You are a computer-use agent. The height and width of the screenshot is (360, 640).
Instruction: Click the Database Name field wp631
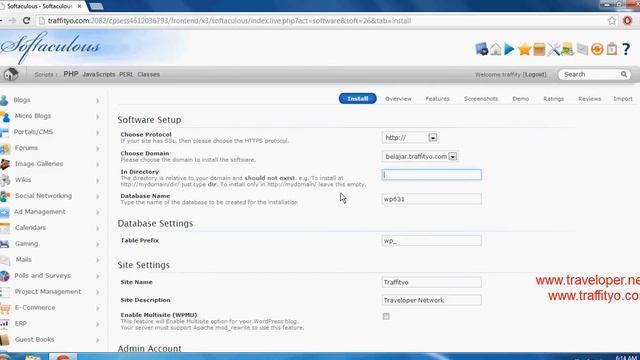pyautogui.click(x=431, y=199)
